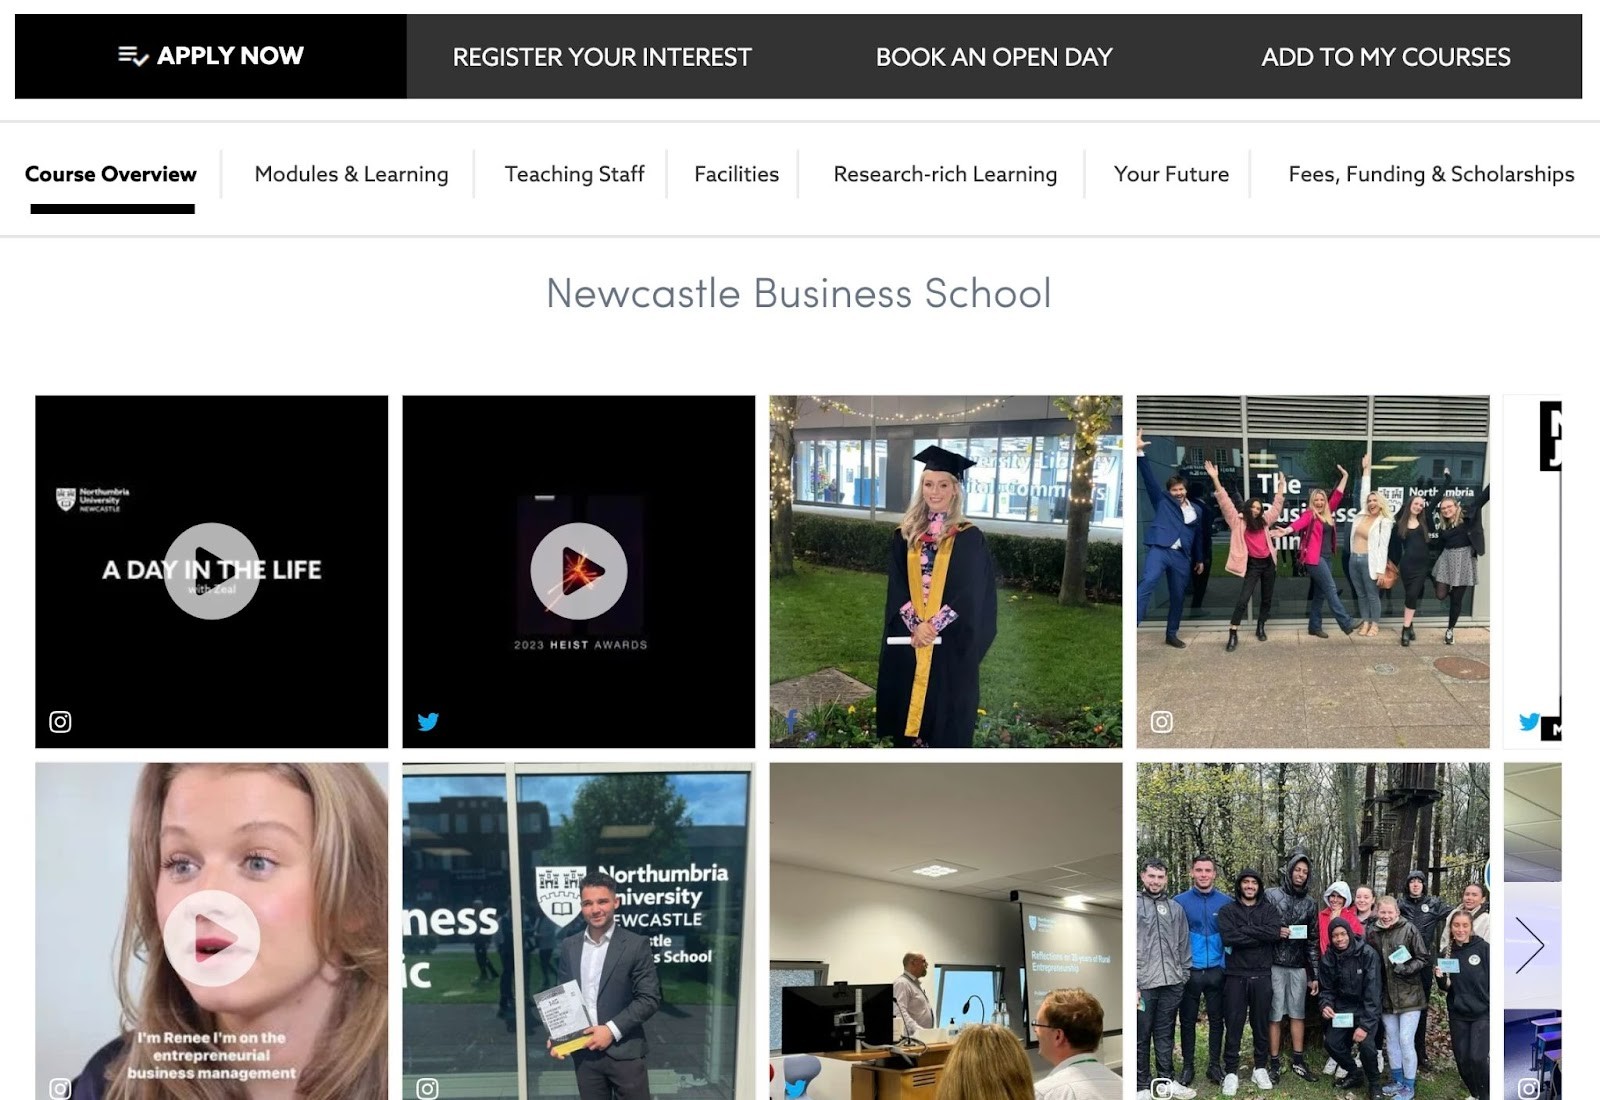Click Instagram icon on Renee video tile
This screenshot has width=1600, height=1100.
[60, 1088]
